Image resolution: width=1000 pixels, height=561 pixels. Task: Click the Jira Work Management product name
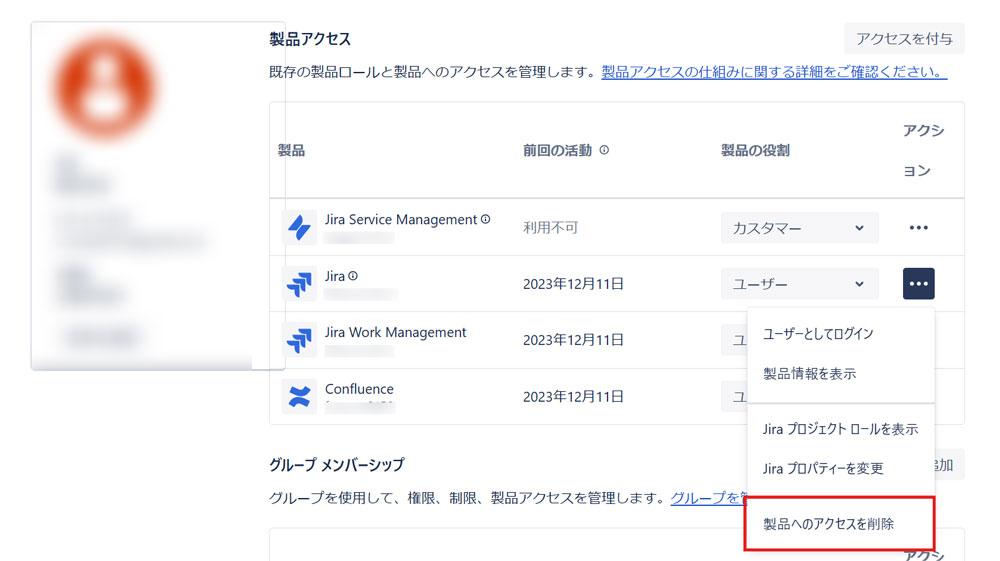395,332
